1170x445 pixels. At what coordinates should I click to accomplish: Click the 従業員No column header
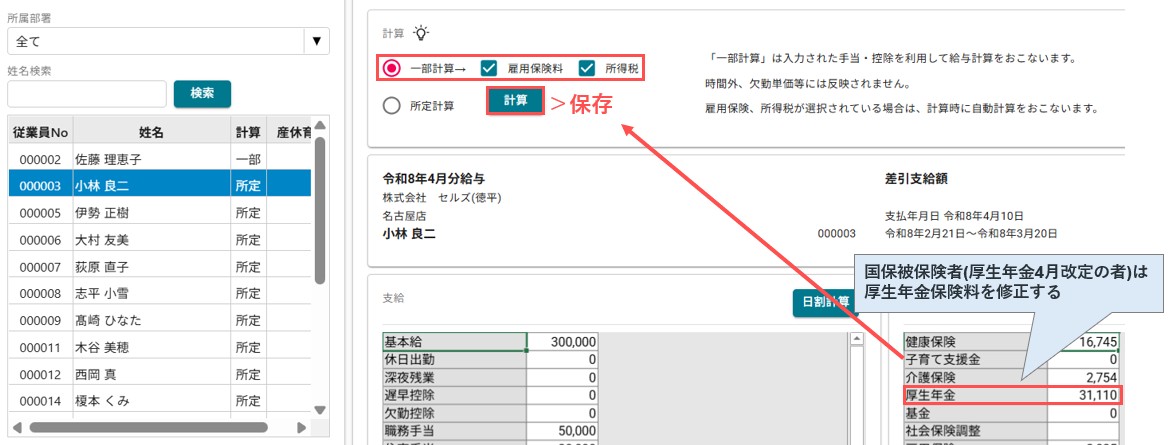(x=40, y=133)
